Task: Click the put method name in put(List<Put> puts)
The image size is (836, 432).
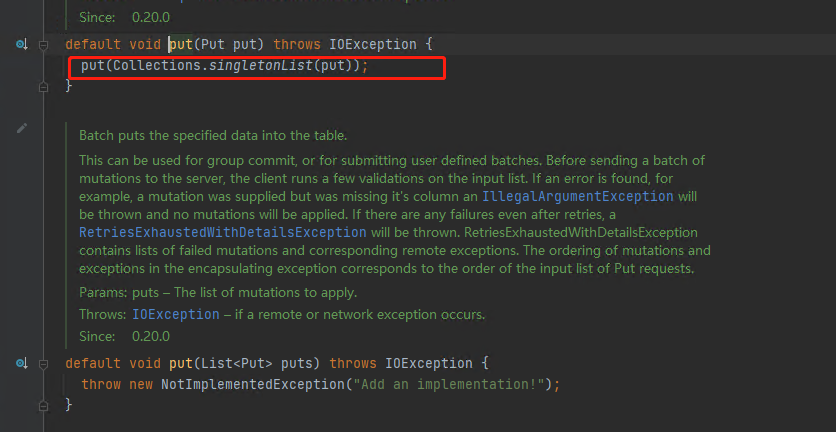Action: [x=181, y=364]
